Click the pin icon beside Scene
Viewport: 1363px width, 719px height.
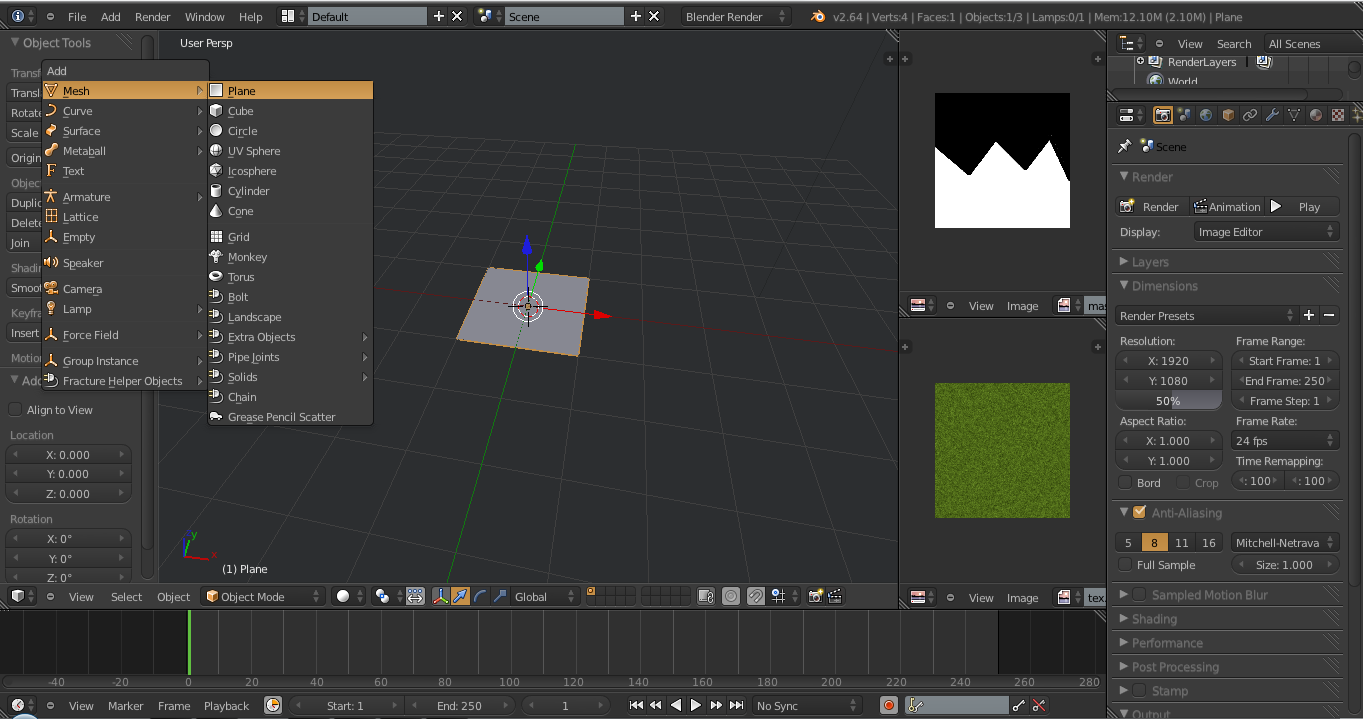click(1125, 147)
